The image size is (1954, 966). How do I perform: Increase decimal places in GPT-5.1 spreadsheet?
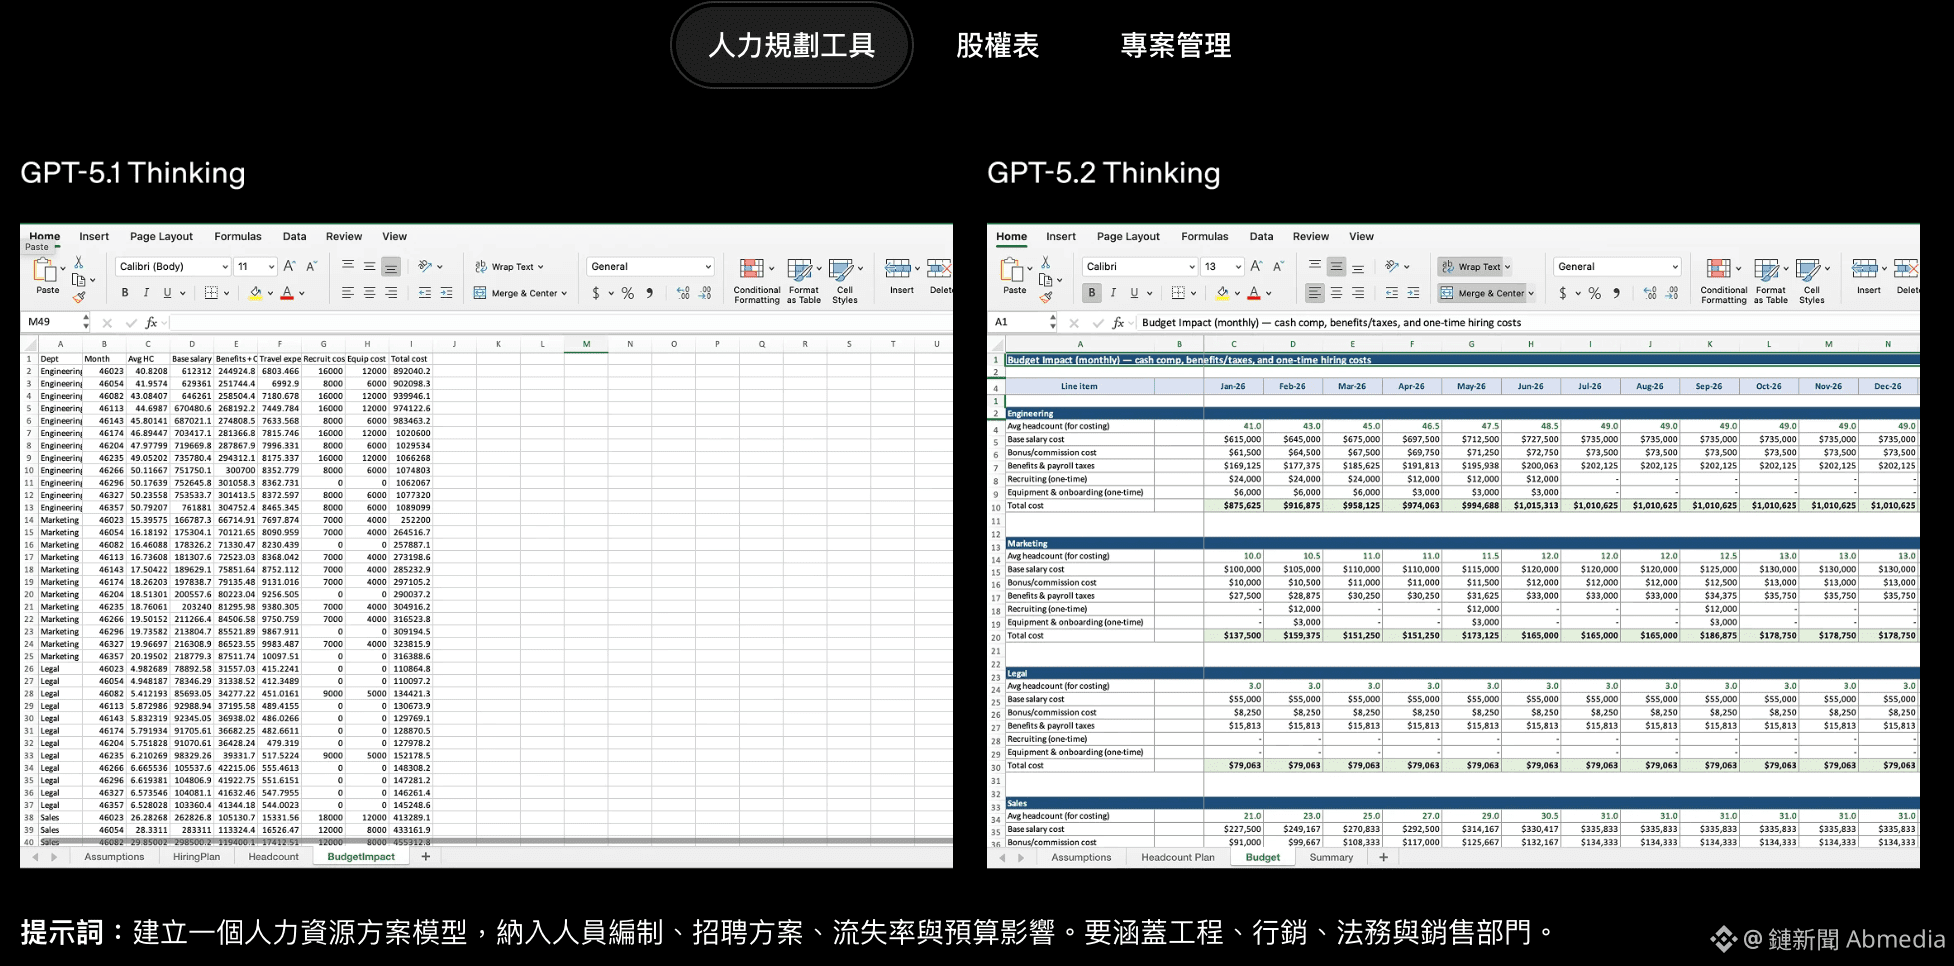[x=683, y=293]
